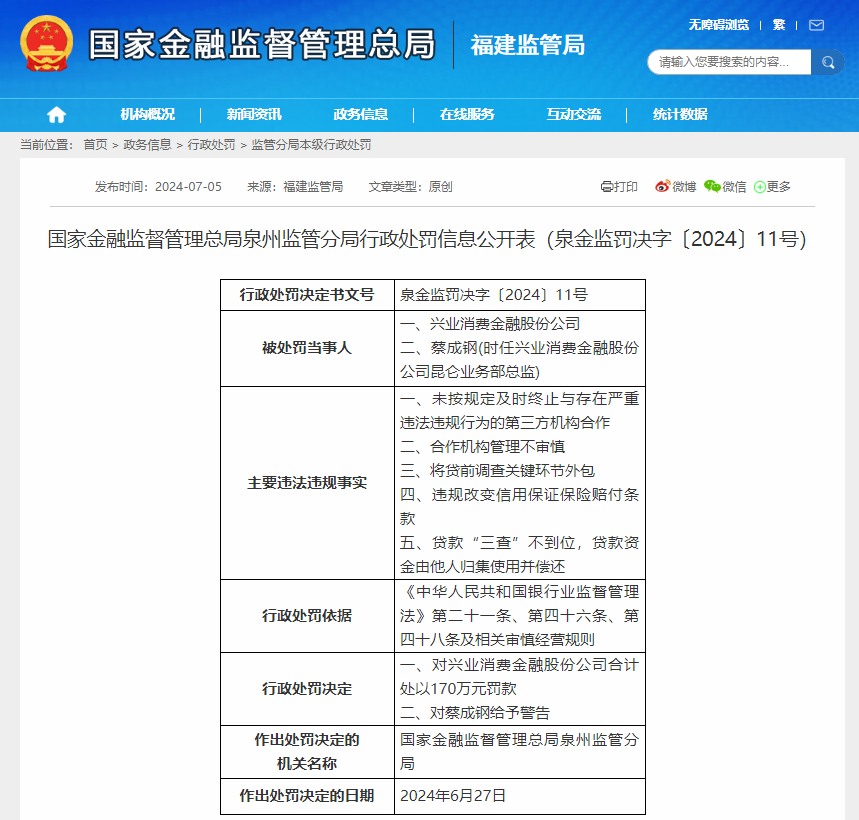The height and width of the screenshot is (820, 859).
Task: Open the 新闻资讯 menu
Action: click(252, 115)
